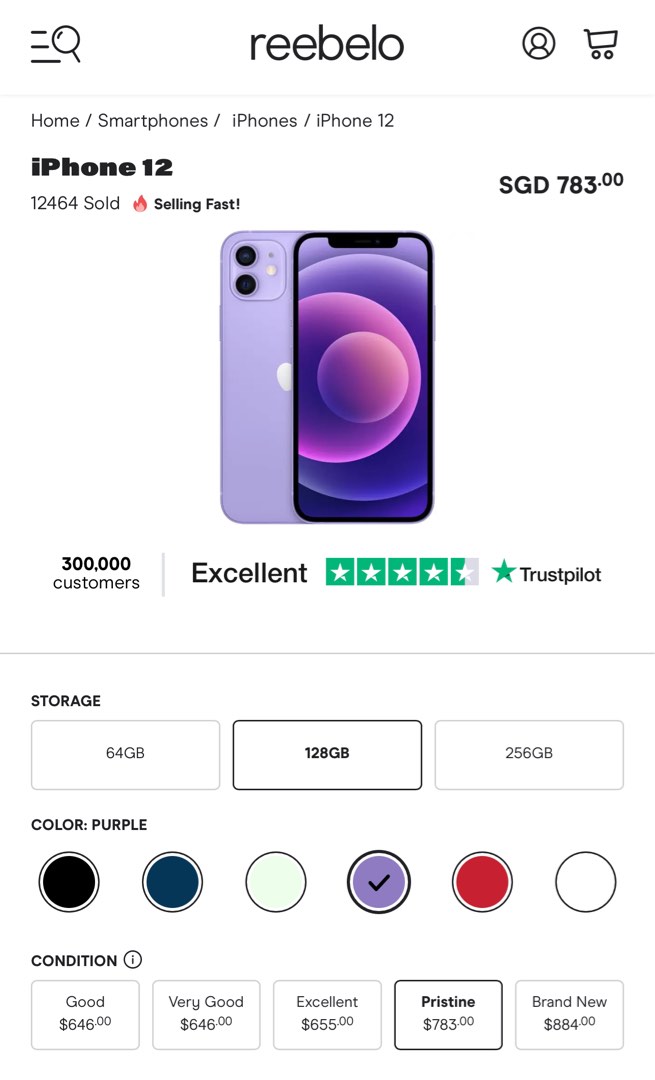The width and height of the screenshot is (655, 1080).
Task: Click the iPhone 12 breadcrumb link
Action: point(354,120)
